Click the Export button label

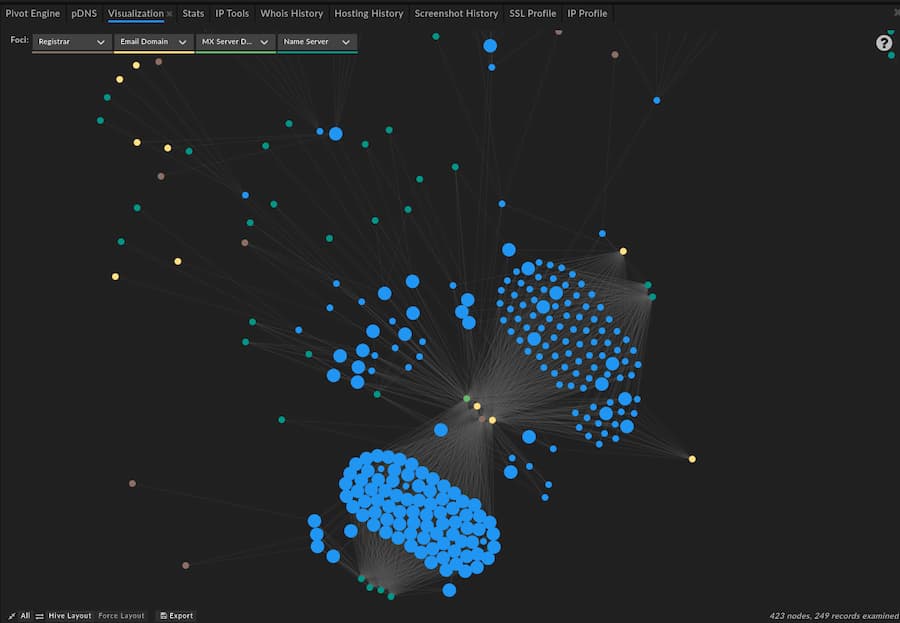180,615
